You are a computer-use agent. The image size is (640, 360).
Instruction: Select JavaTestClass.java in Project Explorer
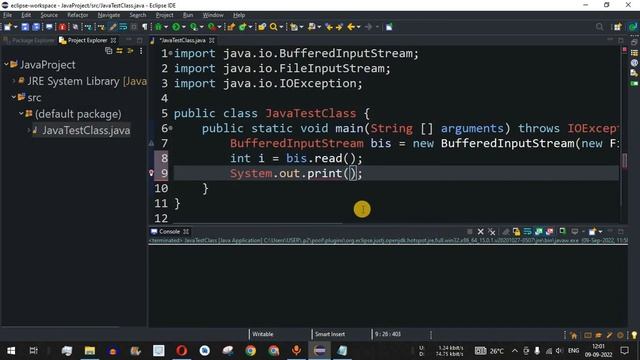[86, 130]
